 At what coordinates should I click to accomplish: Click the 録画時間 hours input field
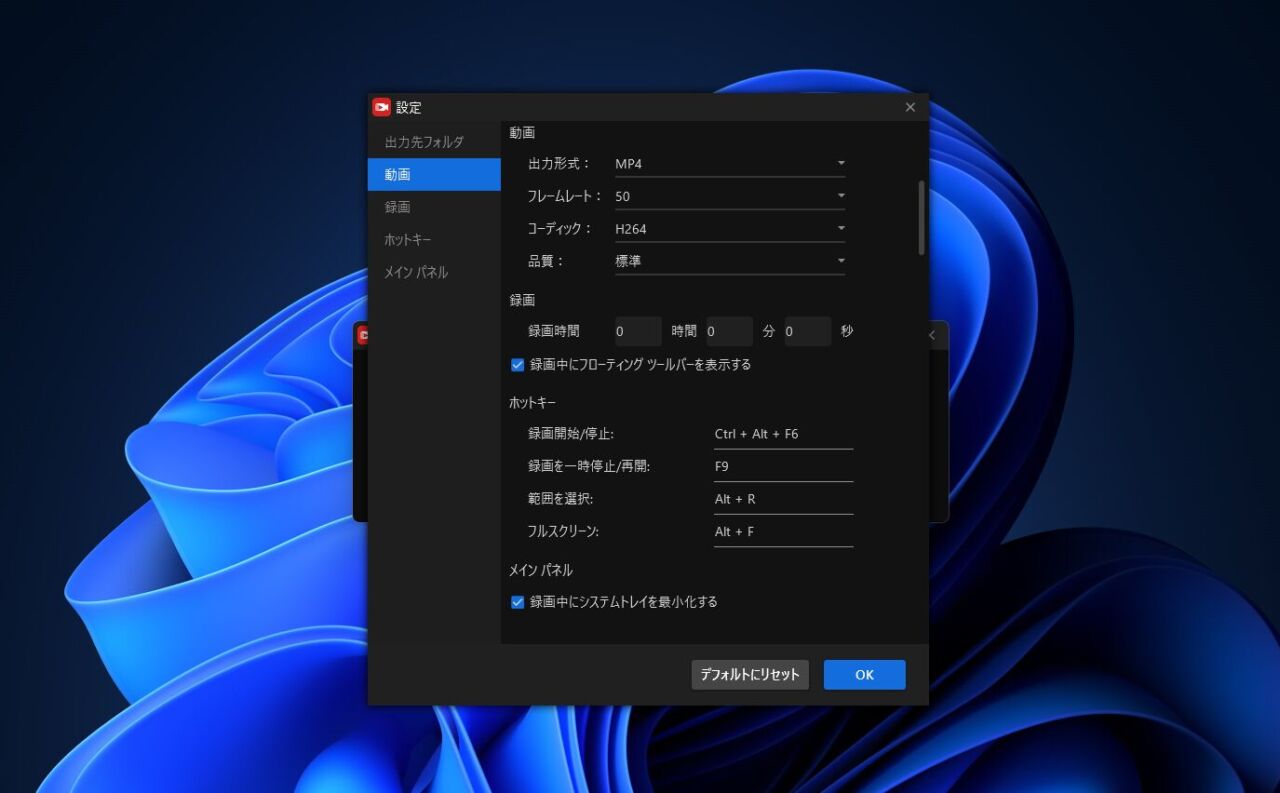click(x=638, y=331)
